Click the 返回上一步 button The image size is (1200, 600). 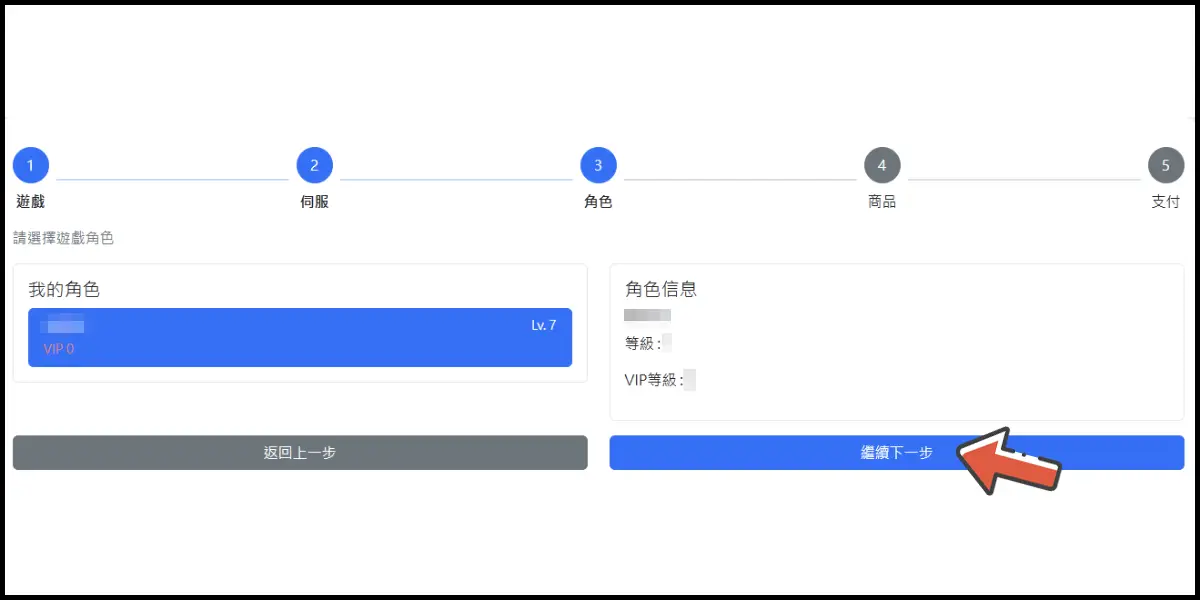[x=300, y=452]
